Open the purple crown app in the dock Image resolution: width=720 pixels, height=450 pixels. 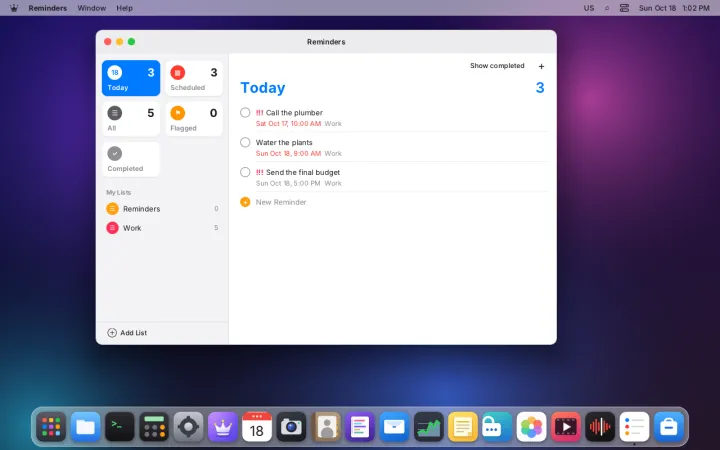223,427
